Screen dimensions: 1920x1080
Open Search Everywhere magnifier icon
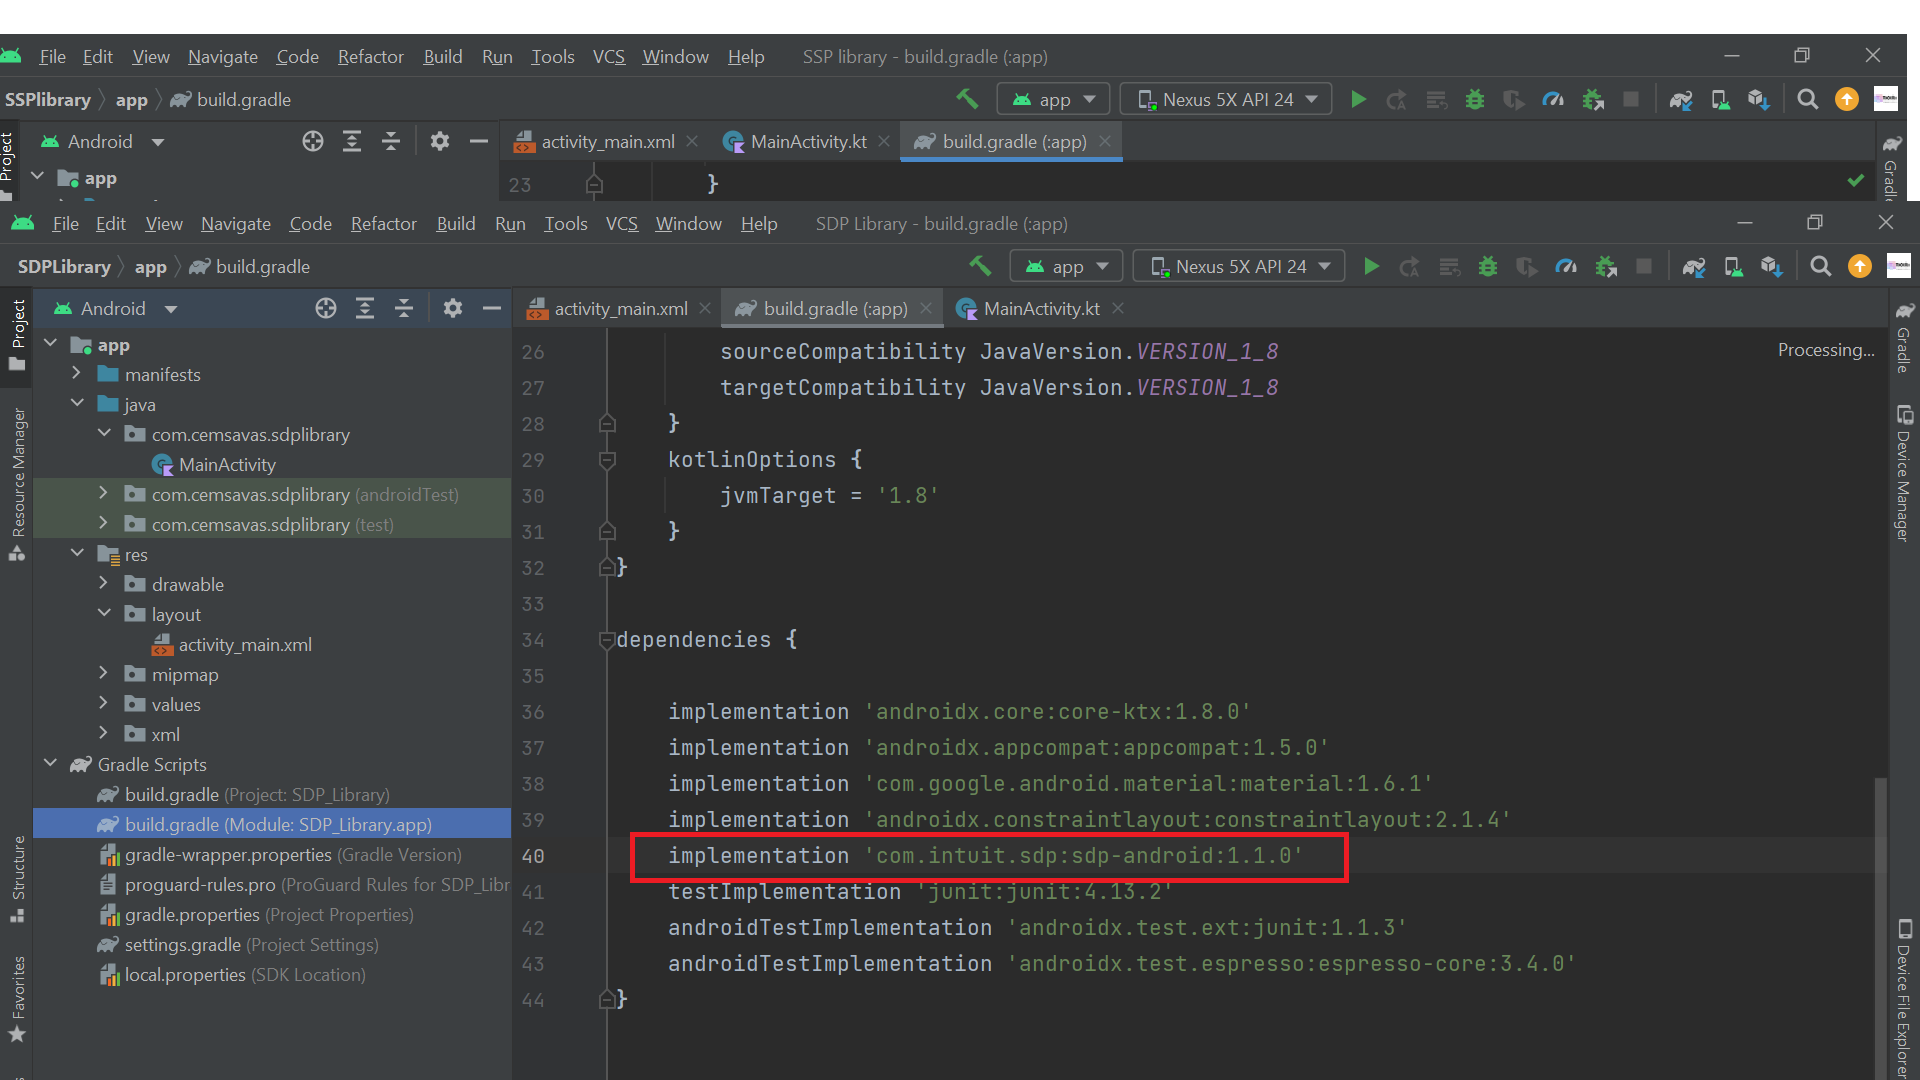1820,266
